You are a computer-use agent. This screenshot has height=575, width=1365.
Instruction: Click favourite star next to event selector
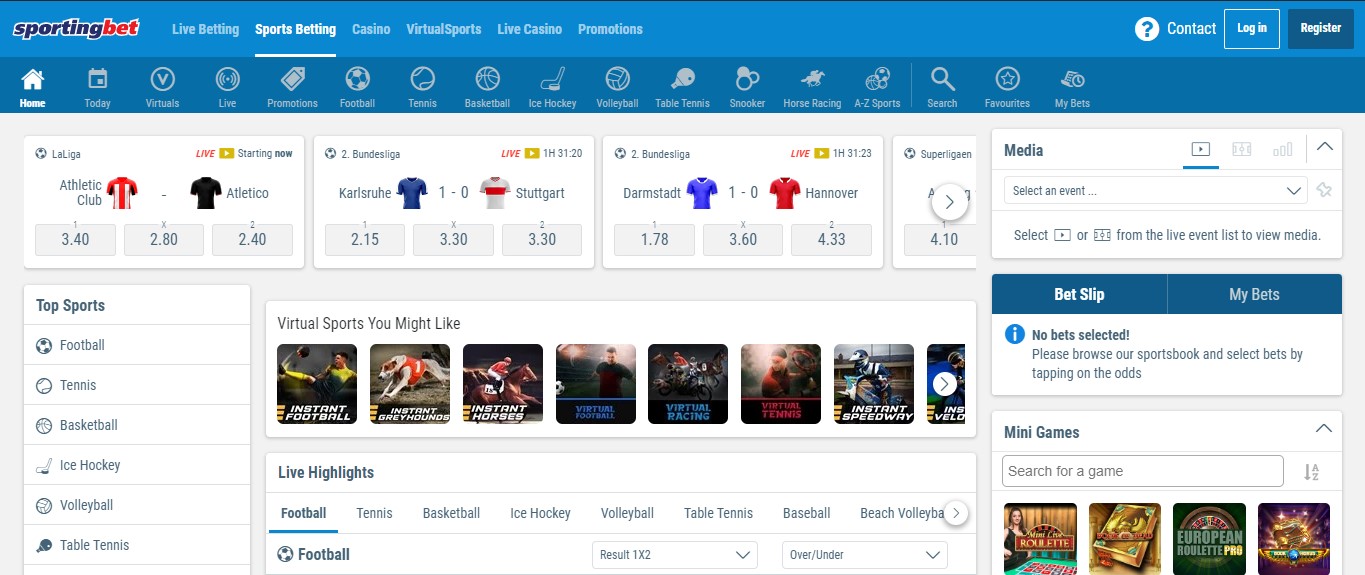point(1324,190)
